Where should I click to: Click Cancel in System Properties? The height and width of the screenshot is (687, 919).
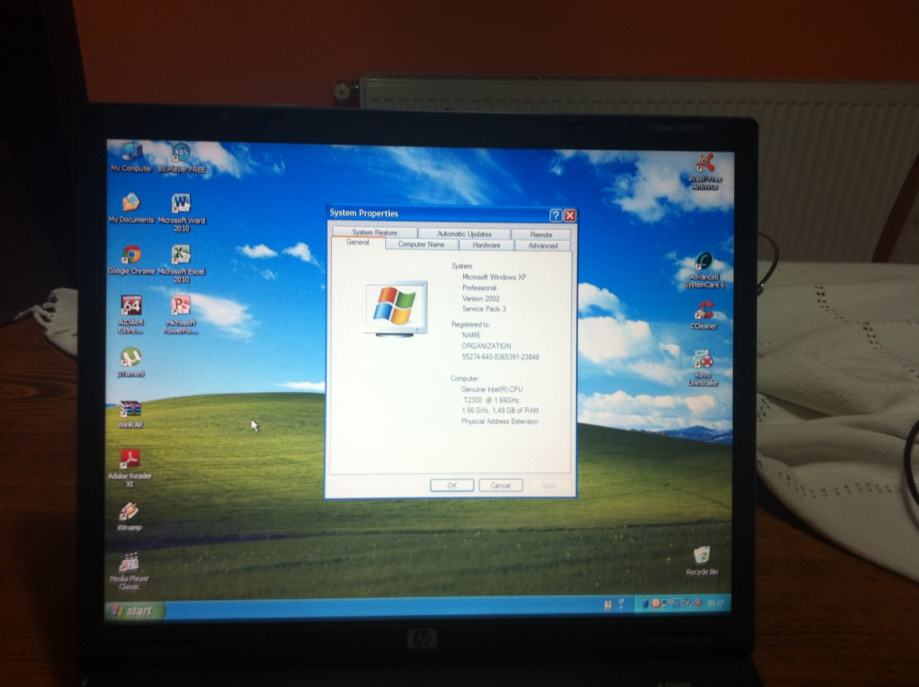pos(501,485)
